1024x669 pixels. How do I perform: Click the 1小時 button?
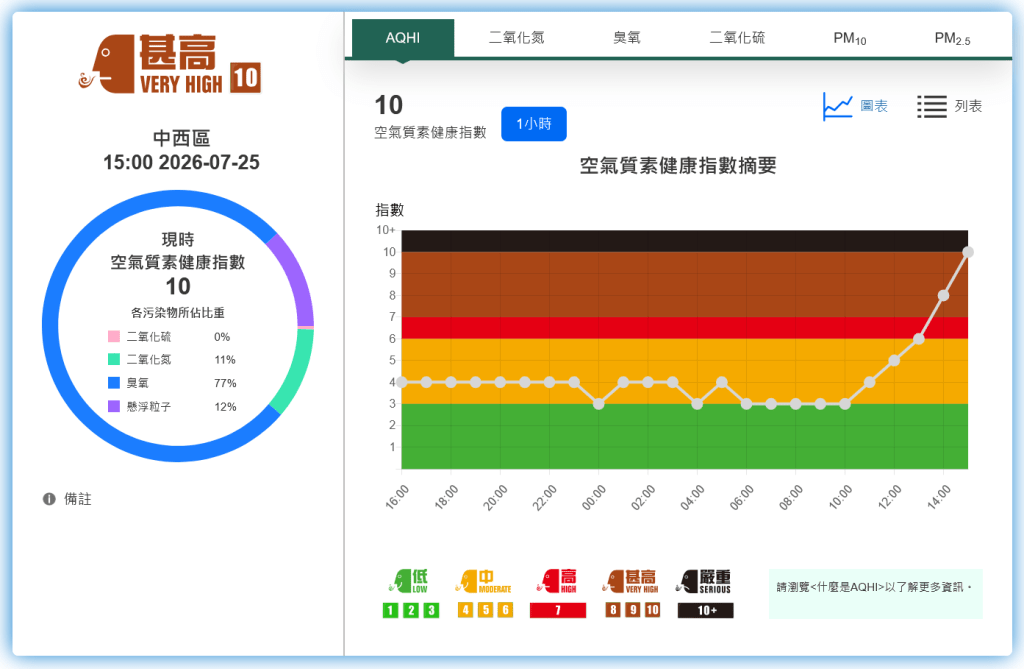pyautogui.click(x=534, y=124)
